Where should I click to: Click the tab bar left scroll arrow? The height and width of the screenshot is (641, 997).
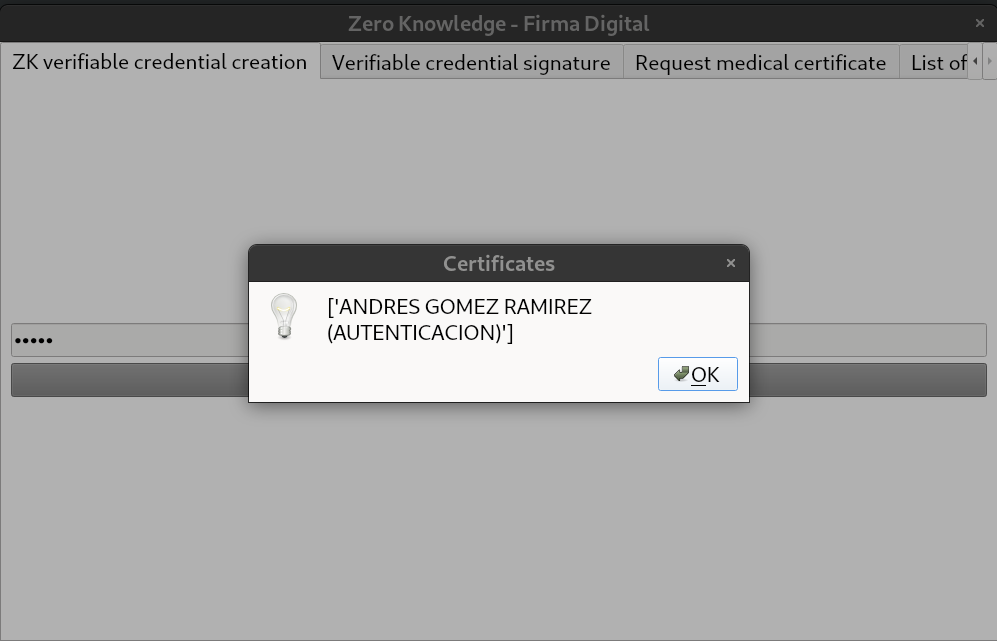click(975, 62)
